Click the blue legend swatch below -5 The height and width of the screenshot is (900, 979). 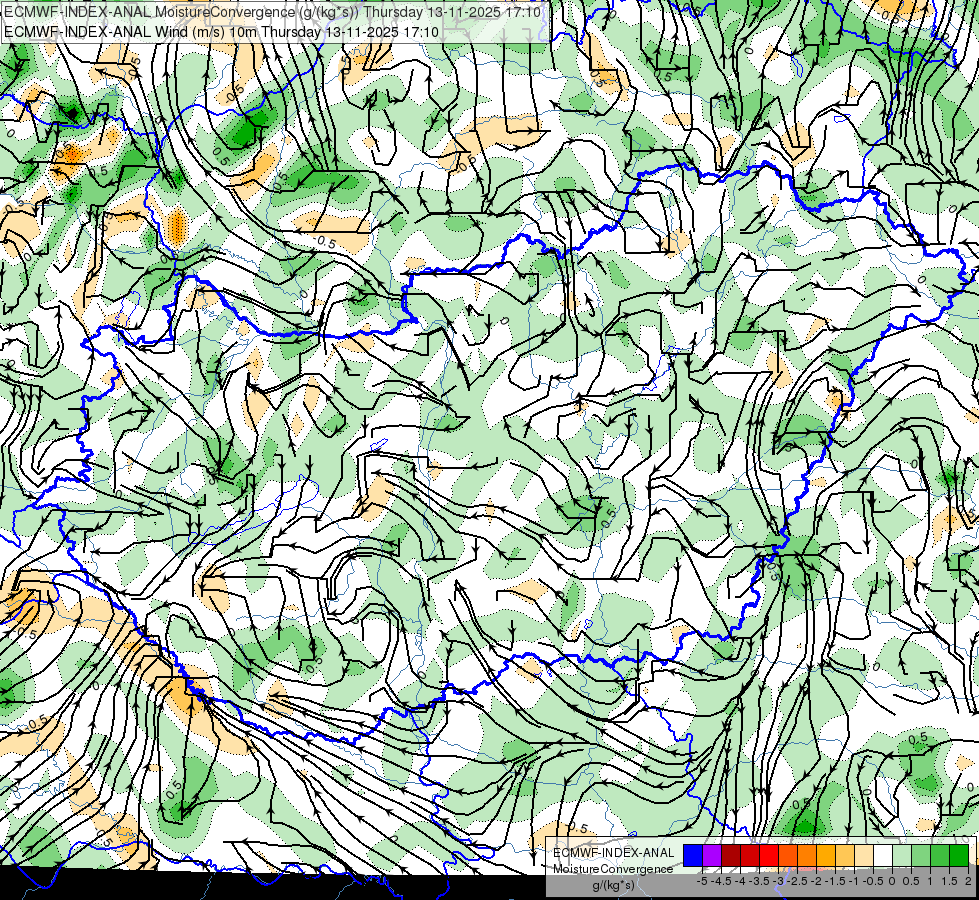693,855
